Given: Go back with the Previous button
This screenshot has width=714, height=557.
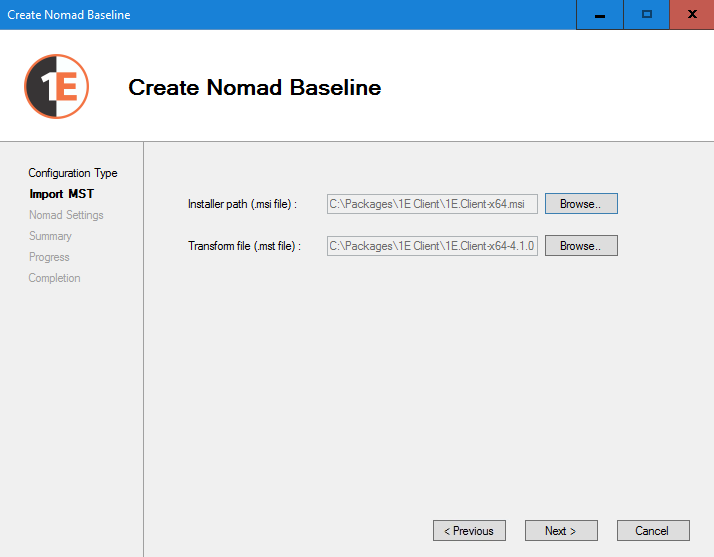Looking at the screenshot, I should (469, 531).
